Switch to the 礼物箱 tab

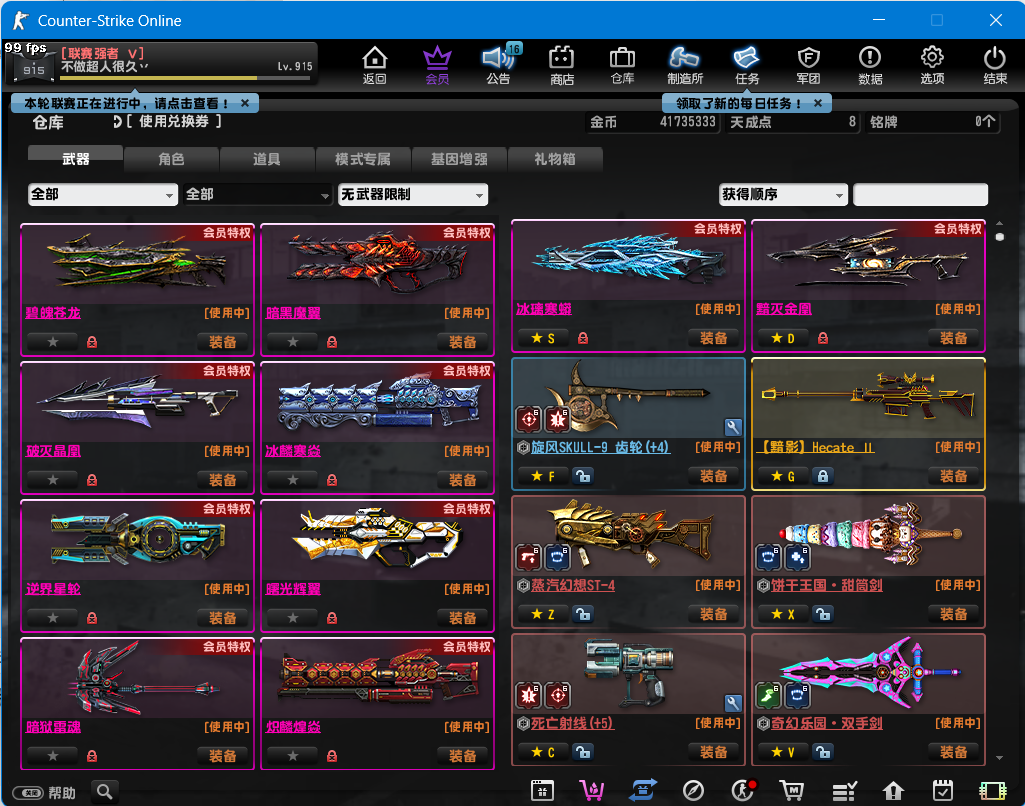point(555,159)
